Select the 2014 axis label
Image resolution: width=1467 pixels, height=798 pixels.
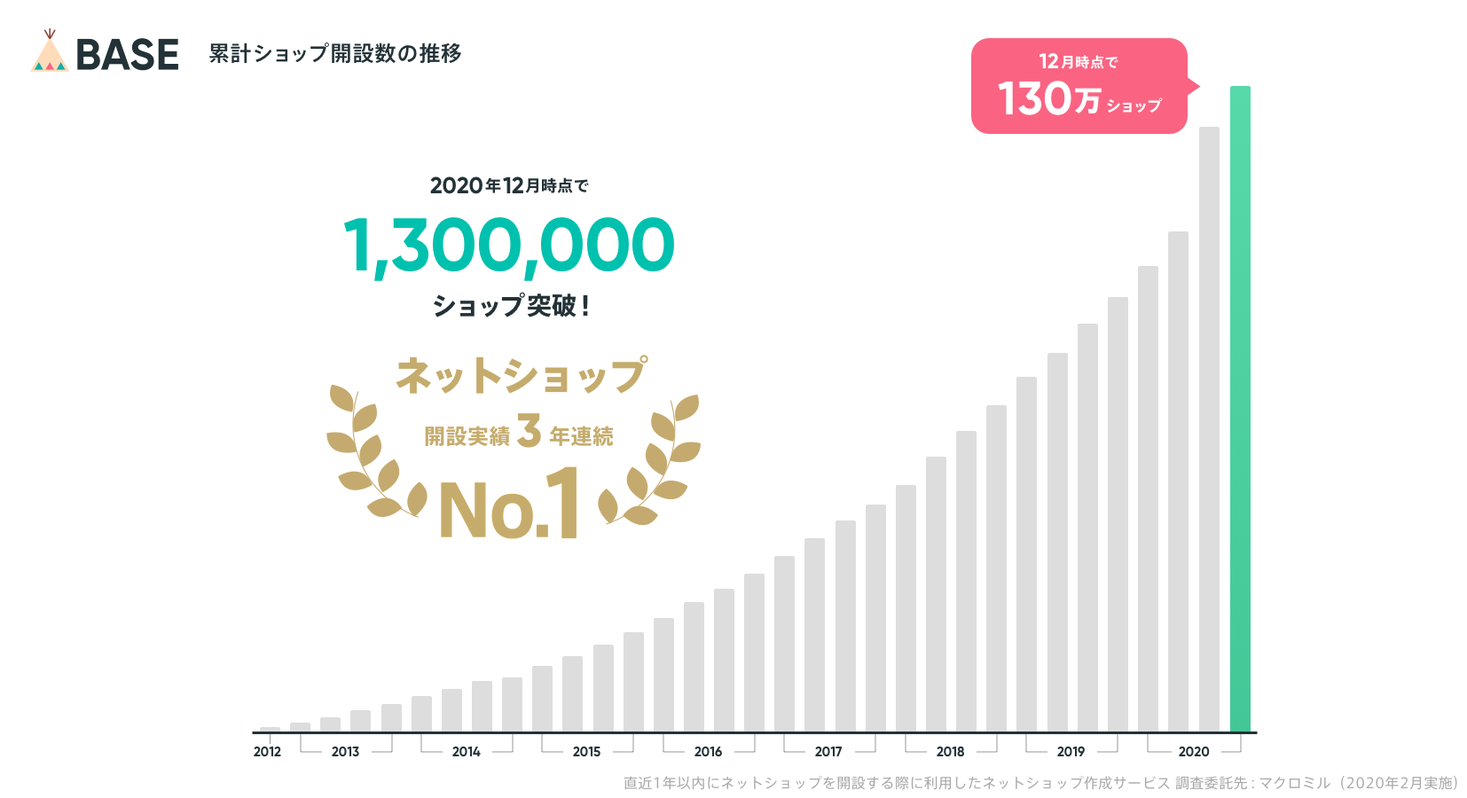point(466,751)
